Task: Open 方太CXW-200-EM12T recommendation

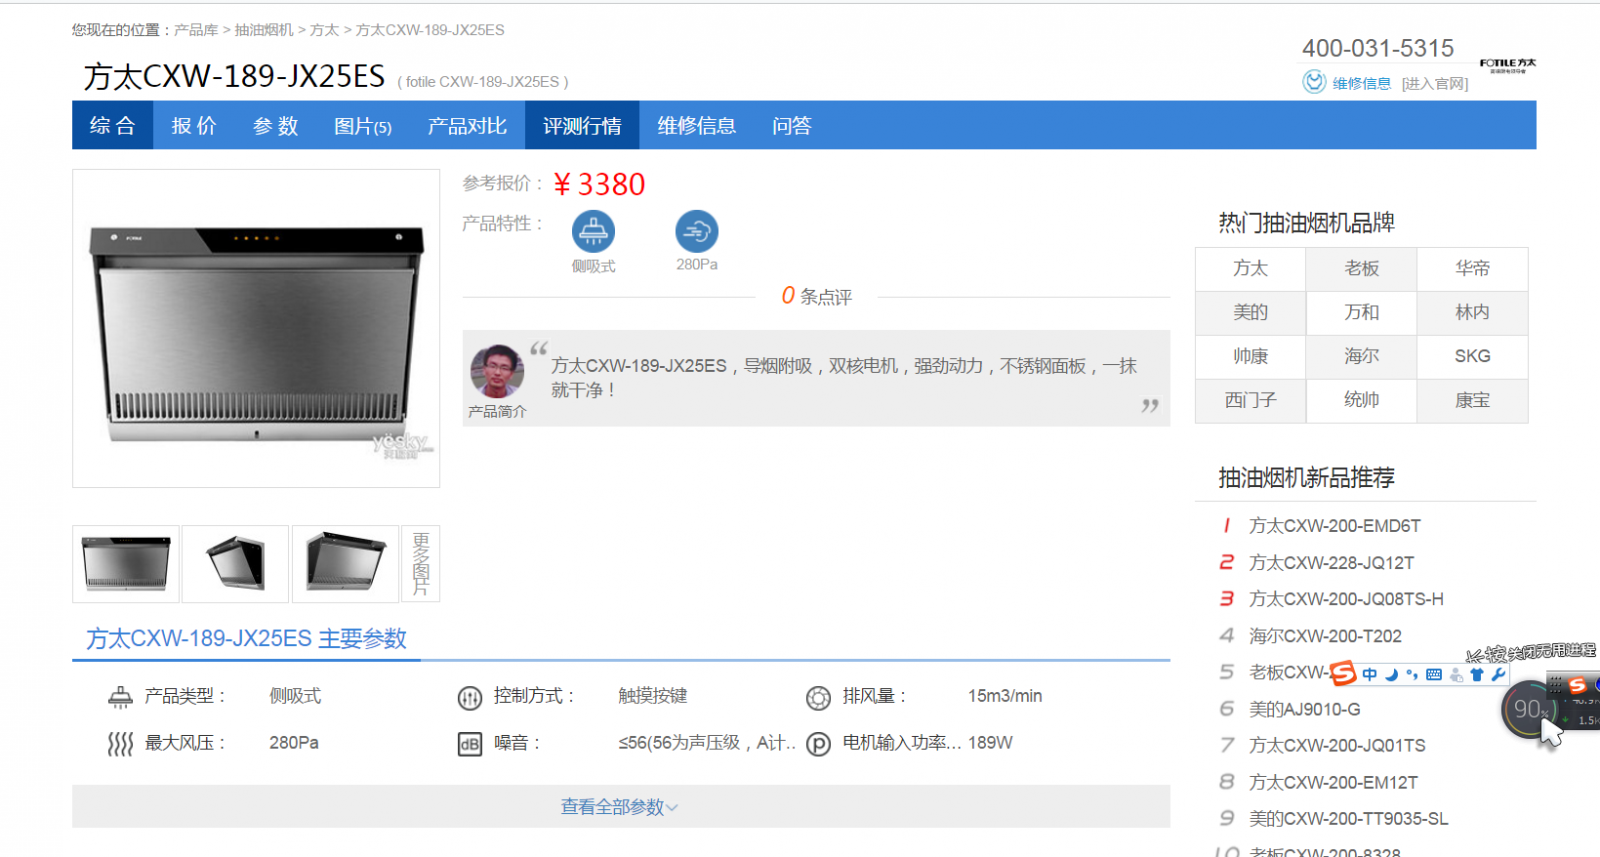Action: pos(1333,783)
